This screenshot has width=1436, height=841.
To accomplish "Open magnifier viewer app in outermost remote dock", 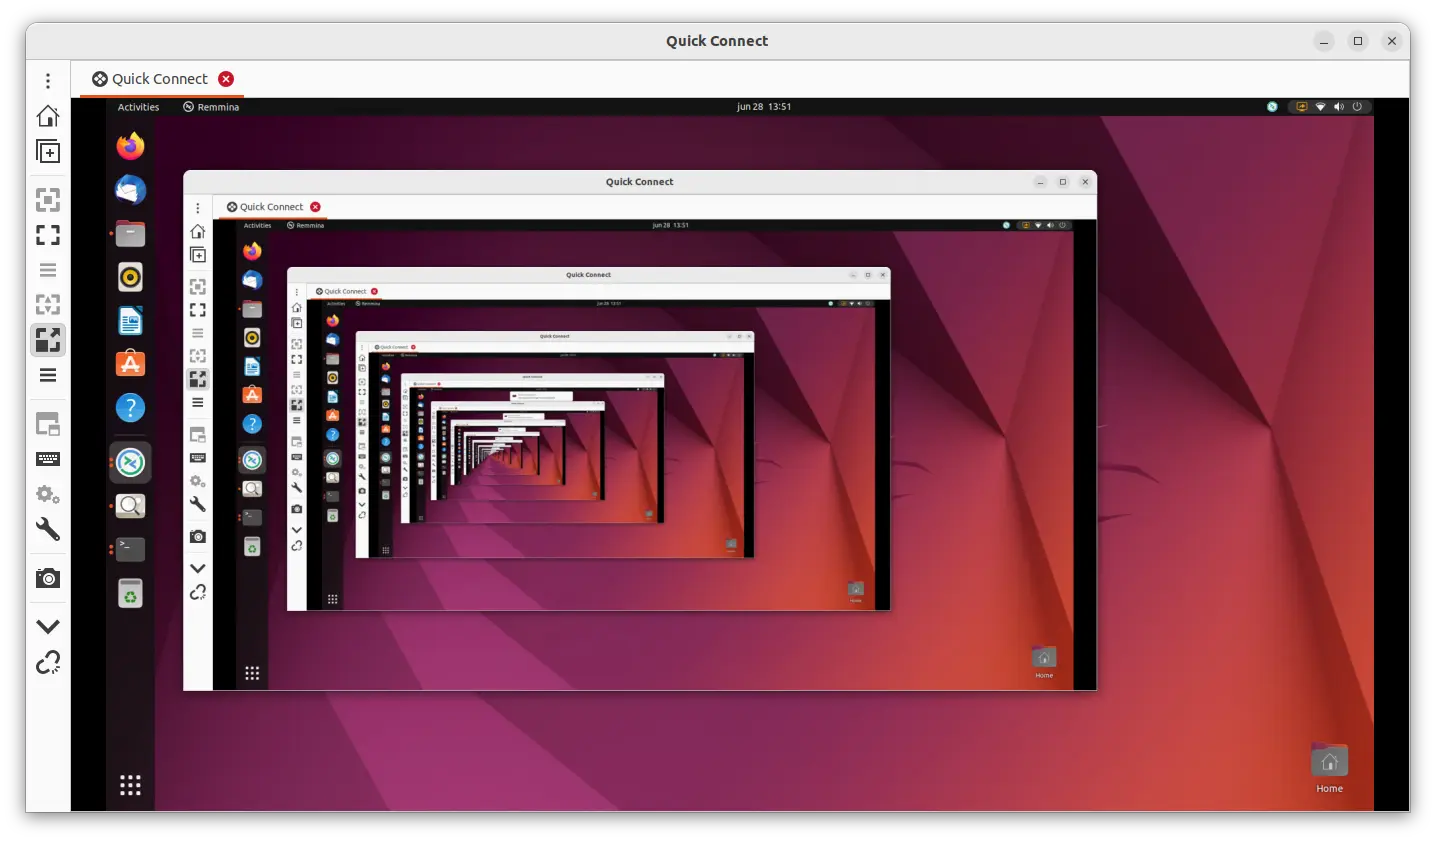I will 130,506.
